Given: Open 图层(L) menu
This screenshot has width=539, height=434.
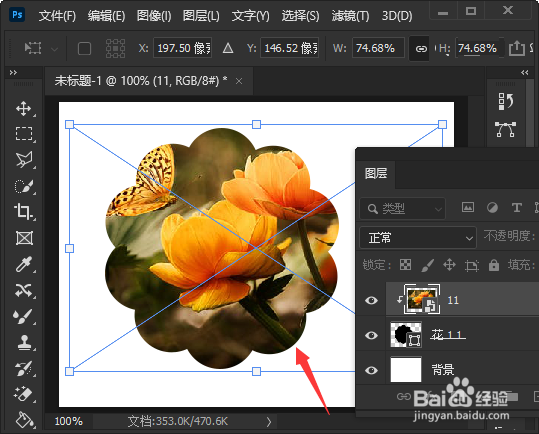Looking at the screenshot, I should [201, 16].
